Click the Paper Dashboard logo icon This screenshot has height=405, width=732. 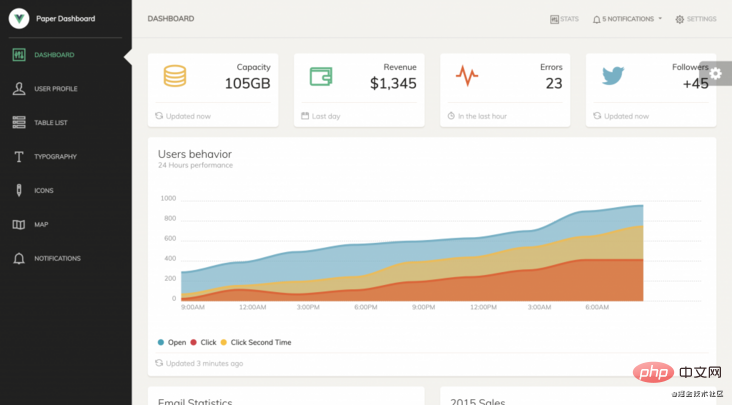[x=19, y=19]
